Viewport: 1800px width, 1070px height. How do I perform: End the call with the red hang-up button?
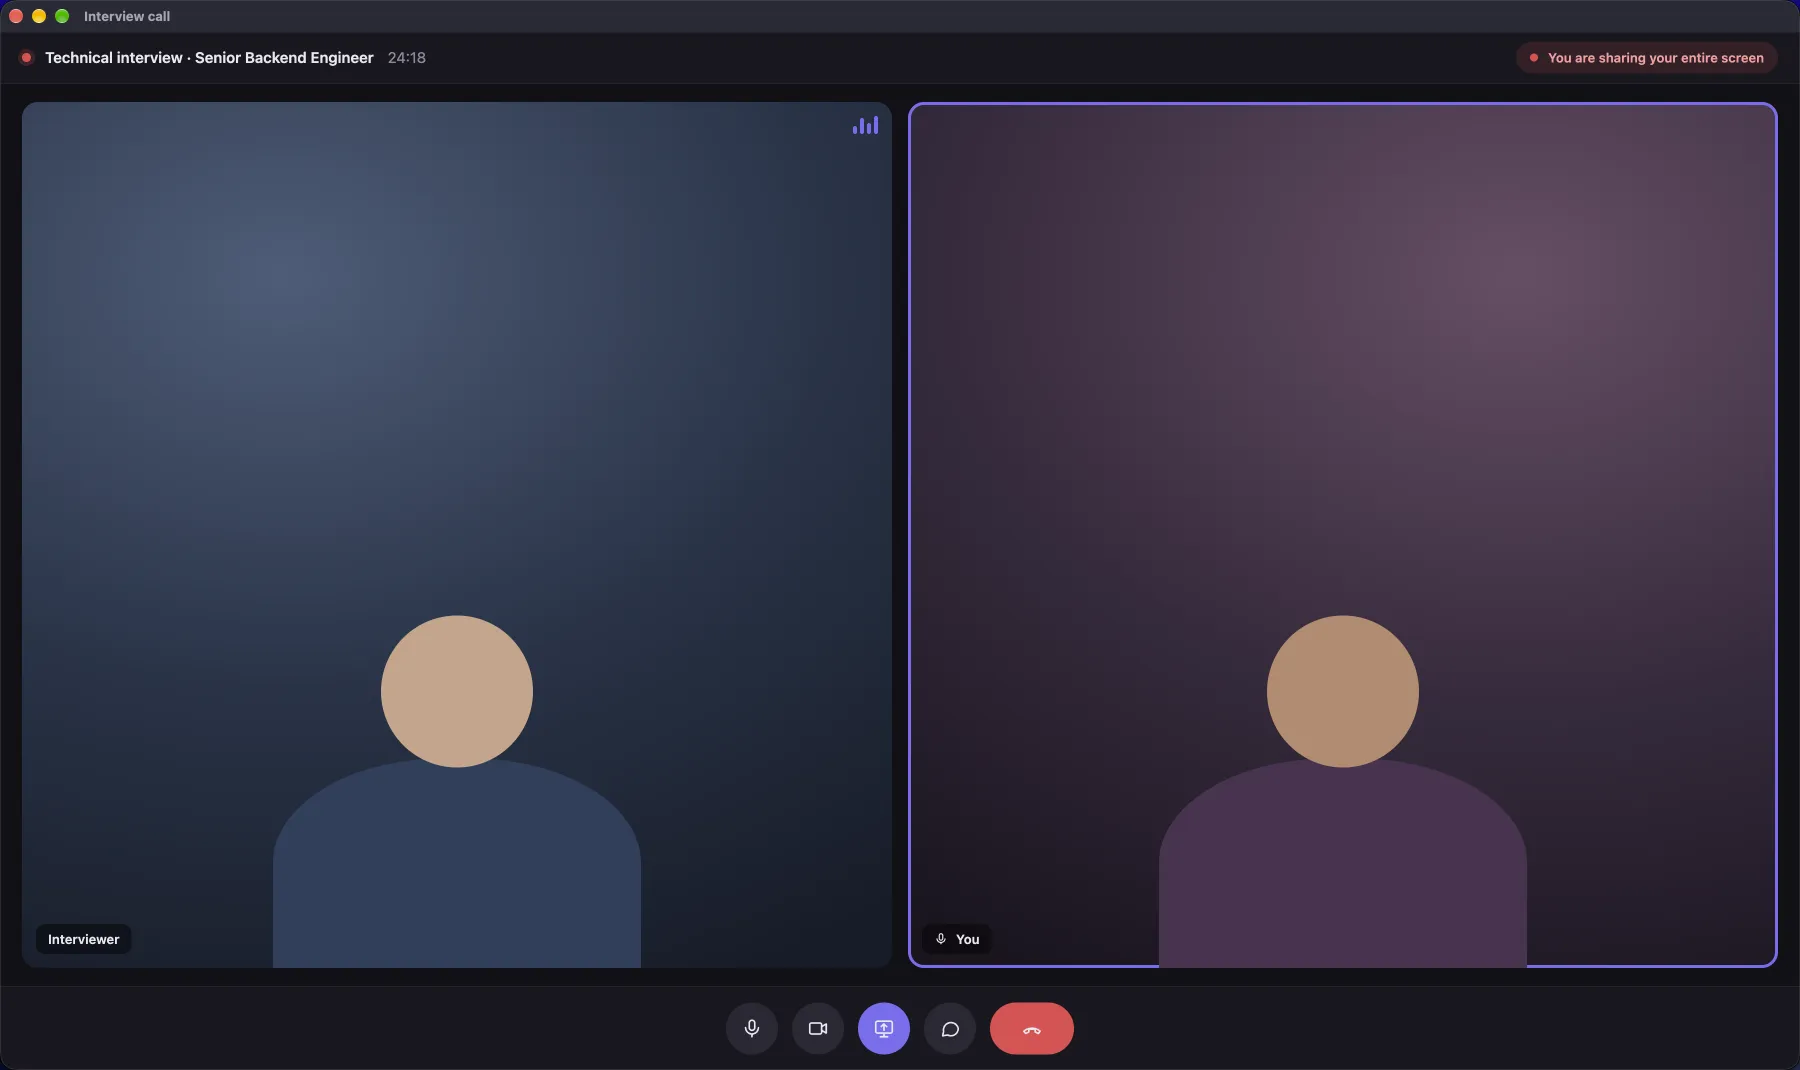pos(1032,1028)
